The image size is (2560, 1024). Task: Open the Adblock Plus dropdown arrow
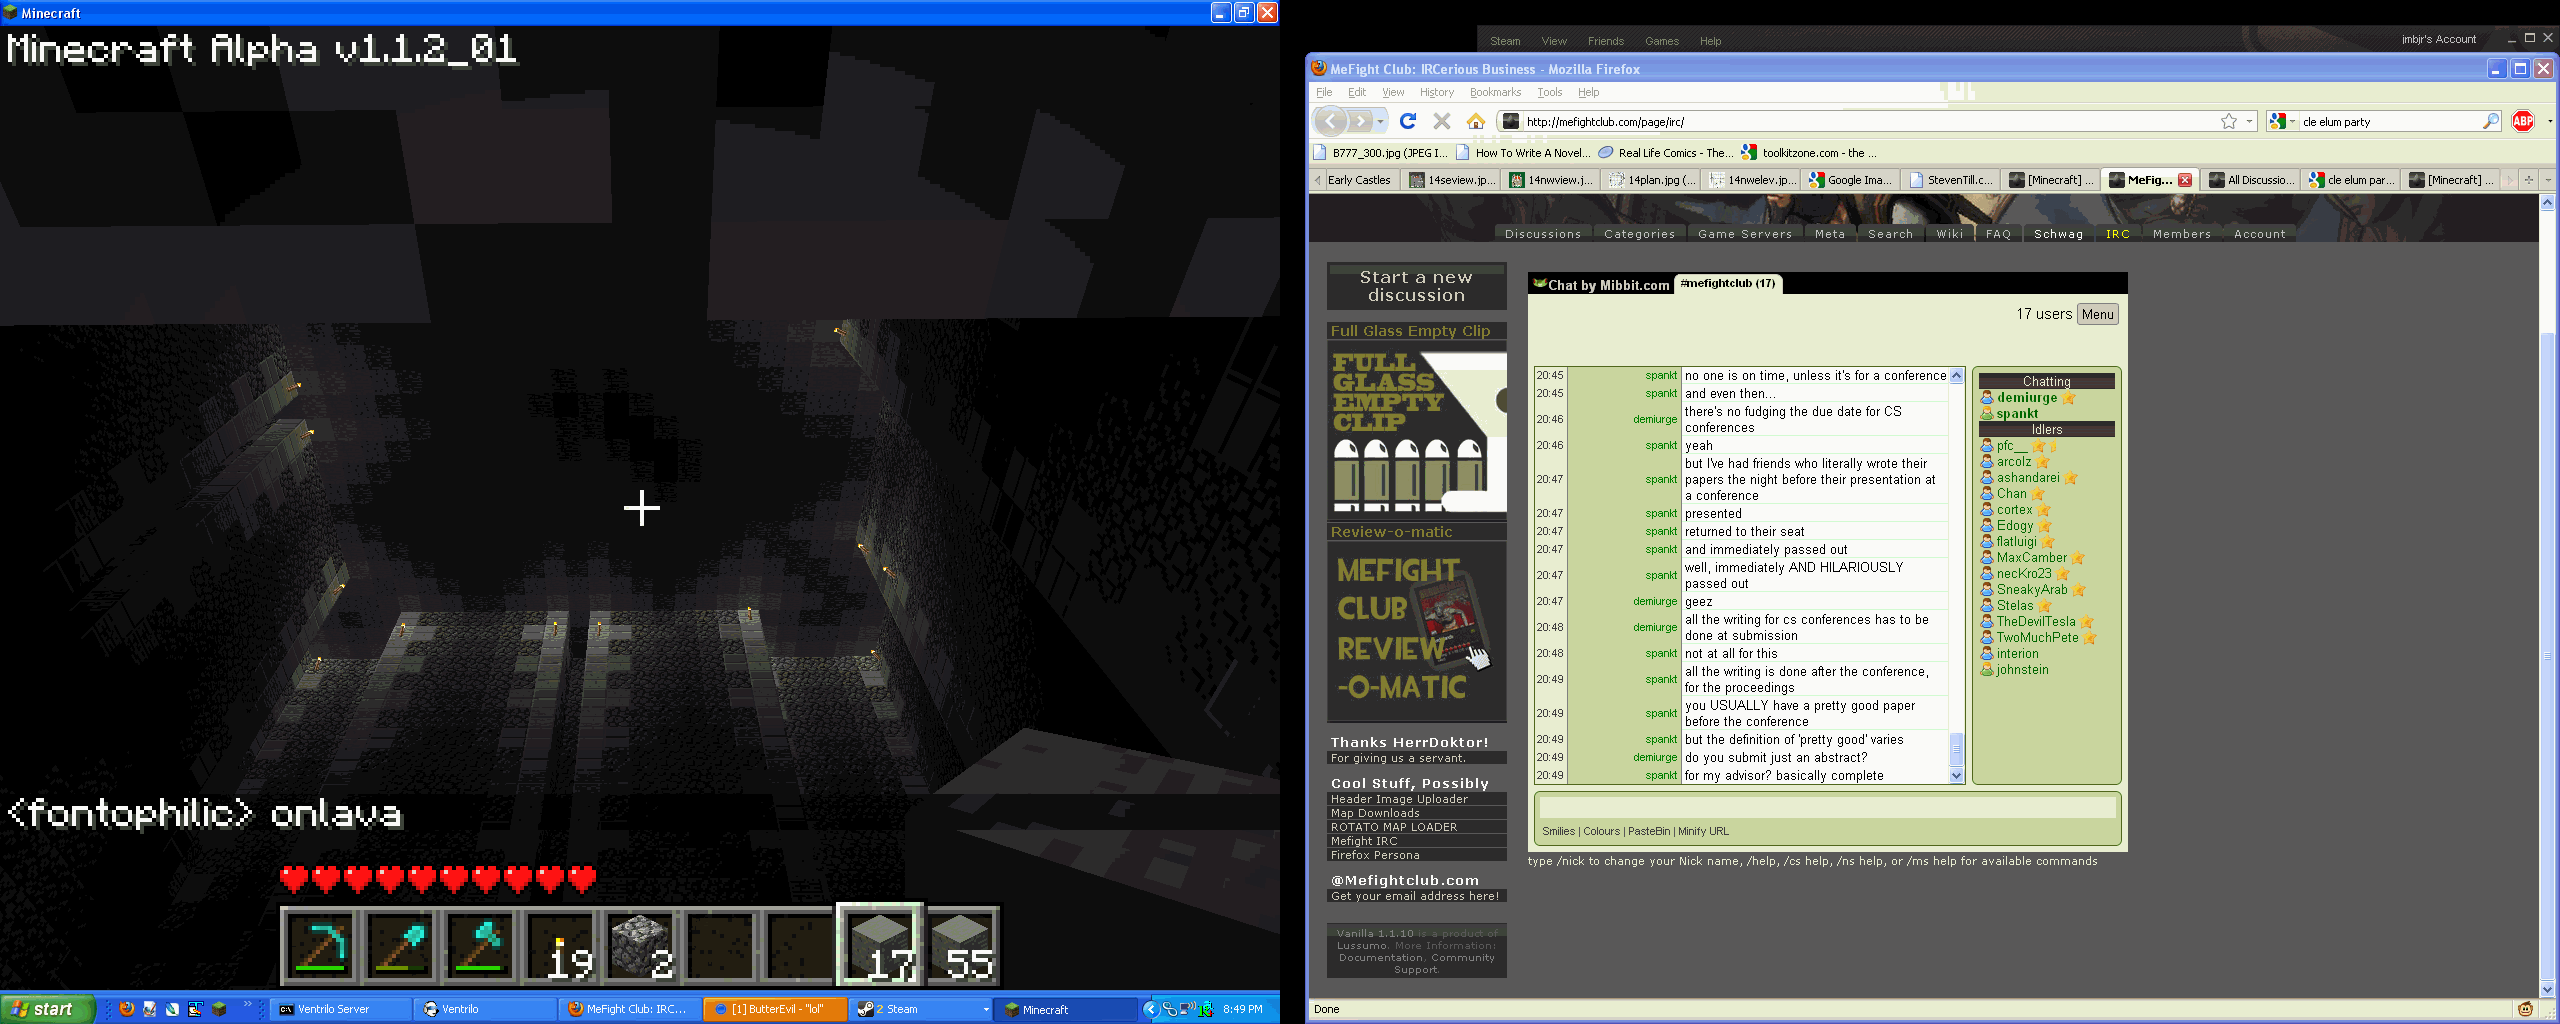point(2549,121)
